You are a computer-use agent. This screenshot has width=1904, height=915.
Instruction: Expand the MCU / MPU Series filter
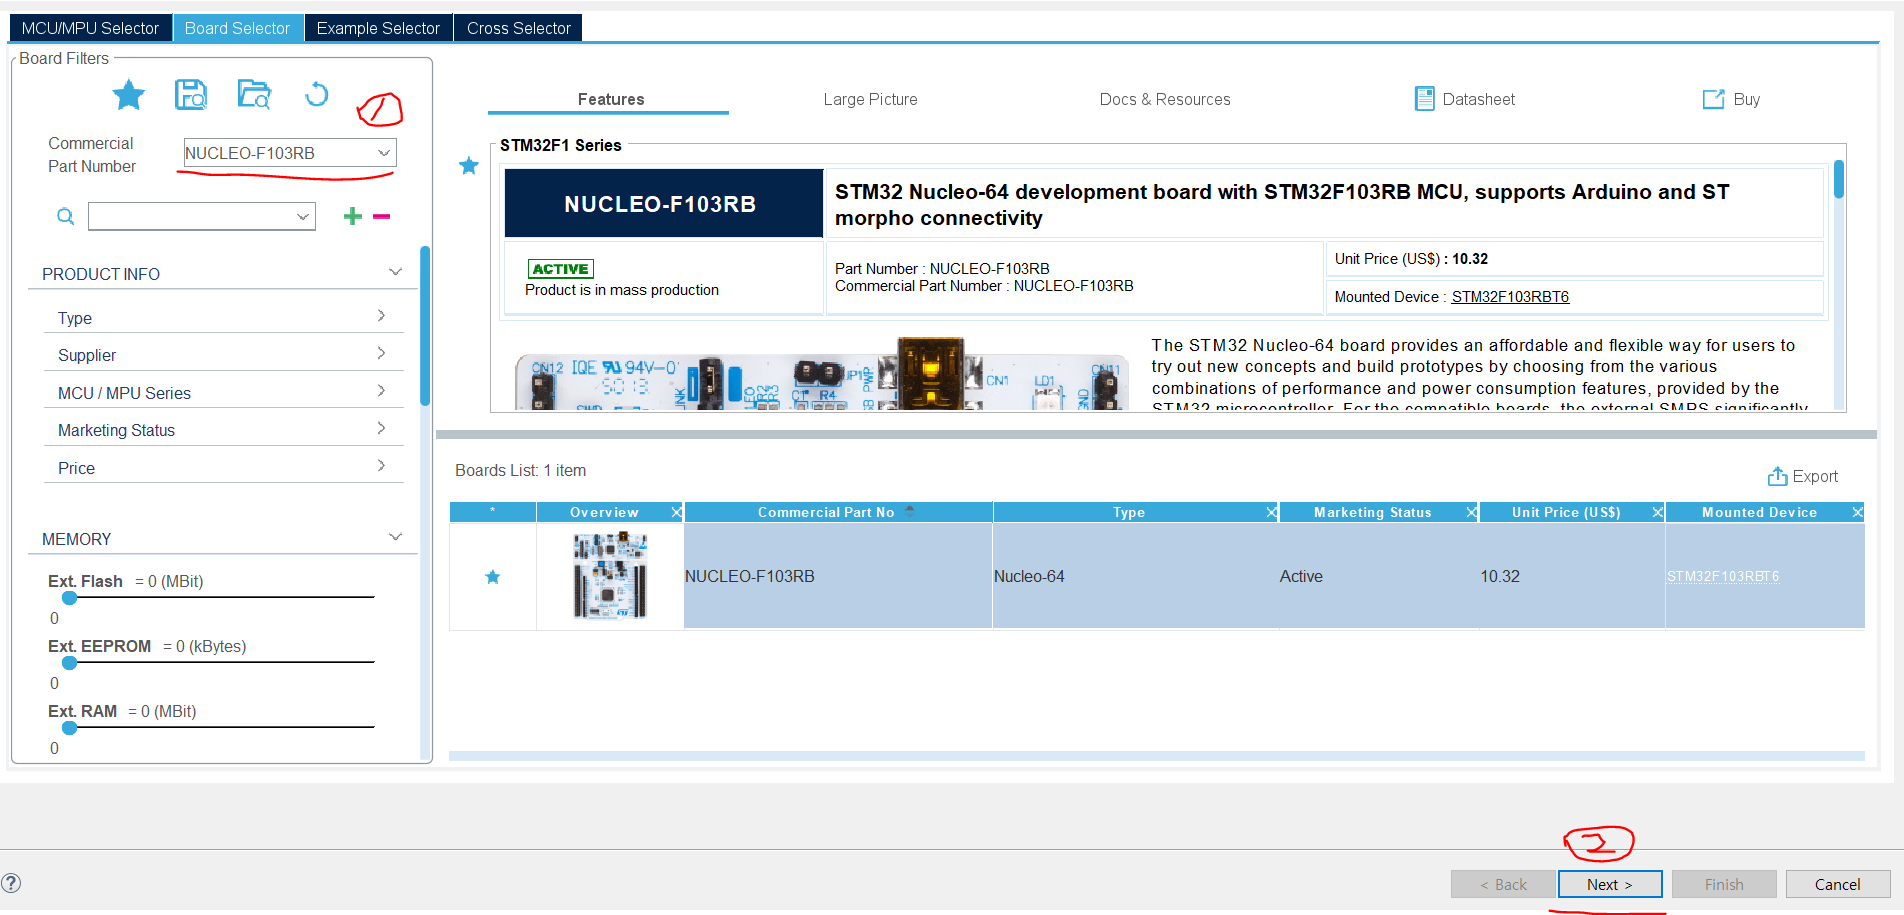coord(381,391)
